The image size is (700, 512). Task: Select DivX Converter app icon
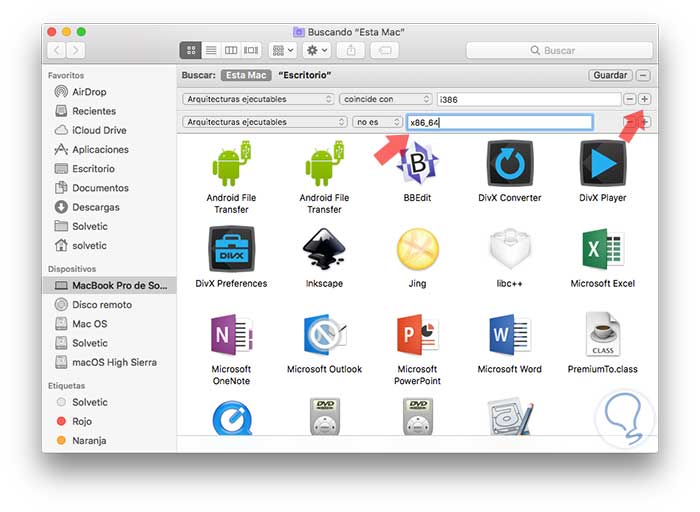click(x=510, y=163)
